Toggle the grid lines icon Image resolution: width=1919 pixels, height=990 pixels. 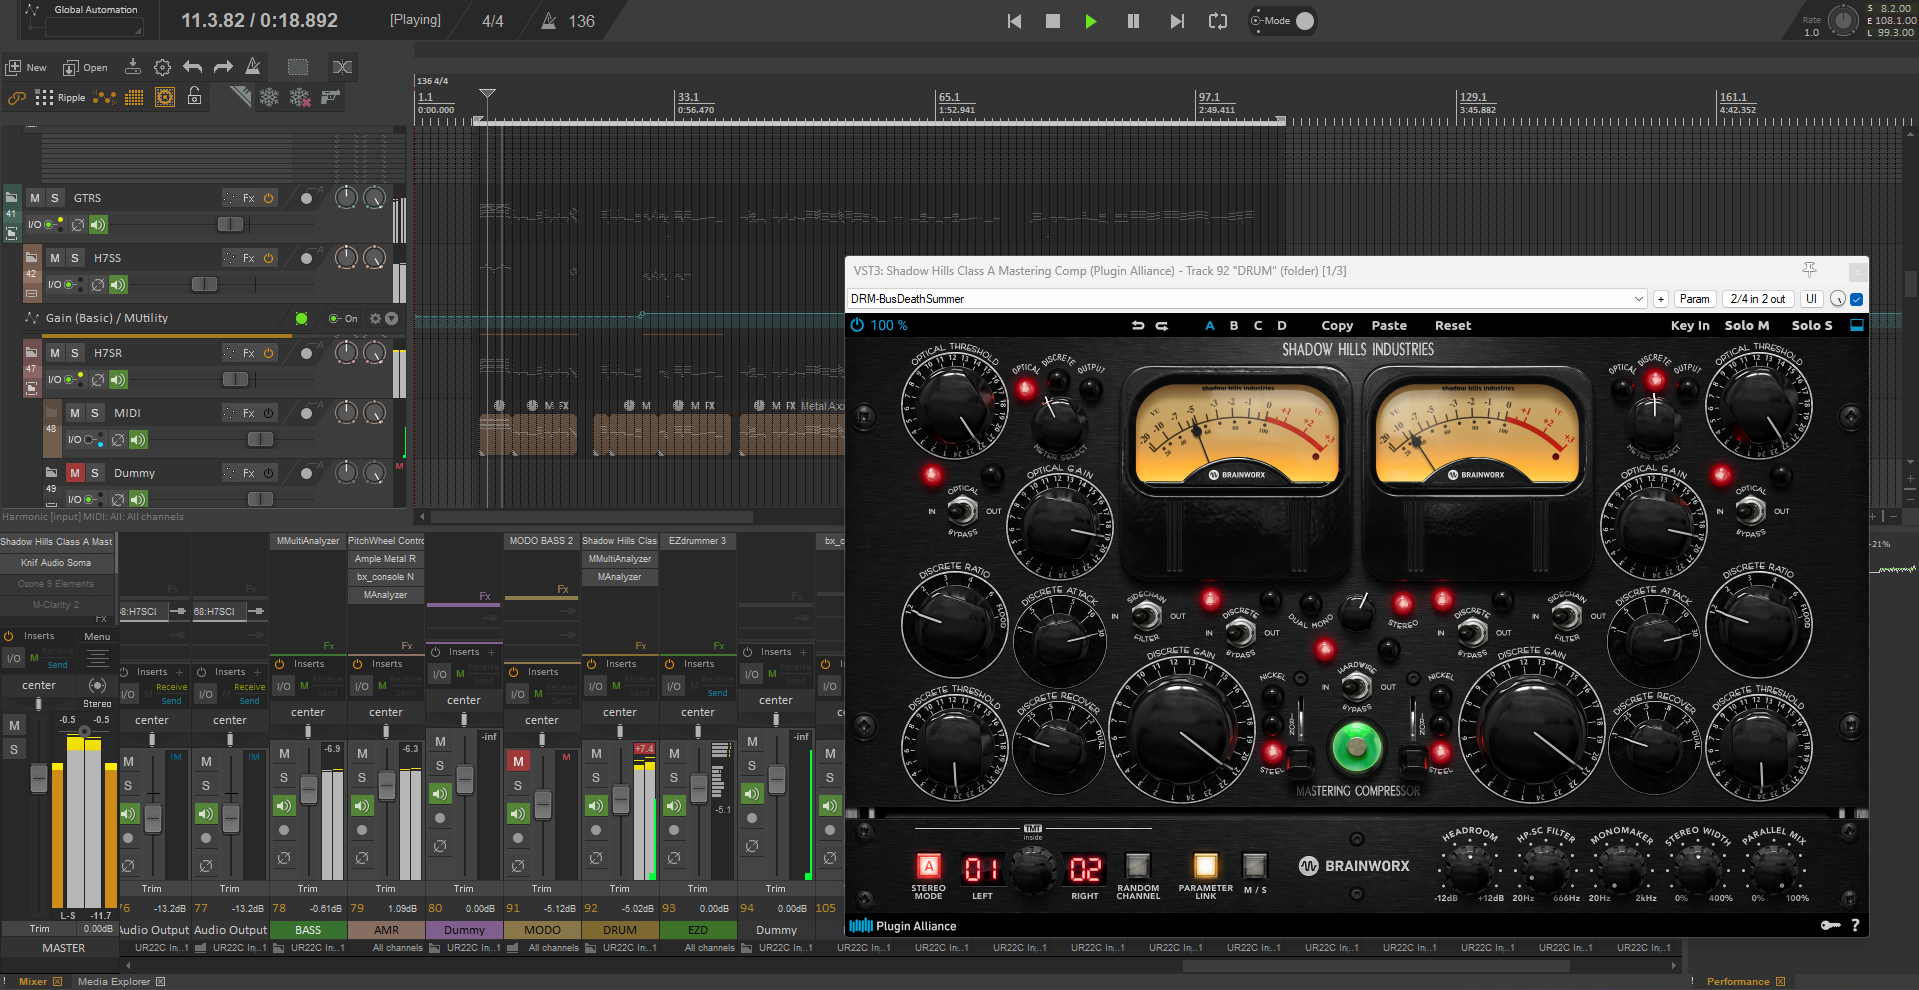(x=134, y=97)
